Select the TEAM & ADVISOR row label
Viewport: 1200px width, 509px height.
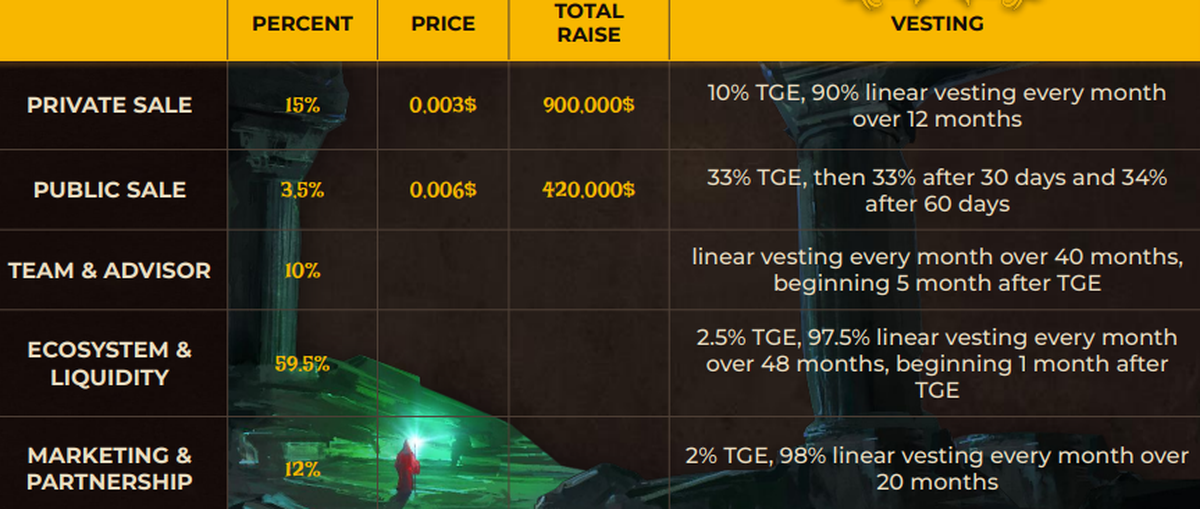pos(110,270)
